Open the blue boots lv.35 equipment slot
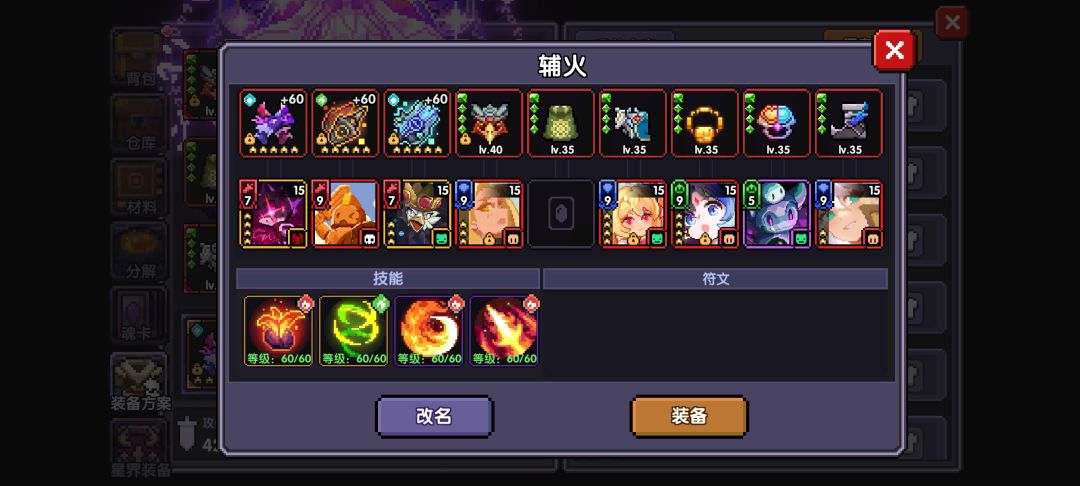The width and height of the screenshot is (1080, 486). coord(849,123)
